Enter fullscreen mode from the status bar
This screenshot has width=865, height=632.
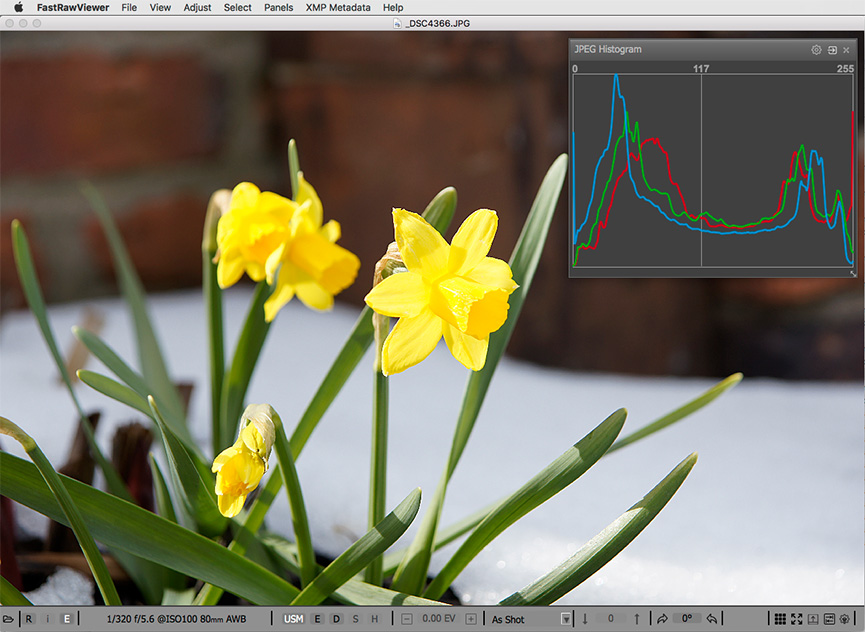pos(797,619)
